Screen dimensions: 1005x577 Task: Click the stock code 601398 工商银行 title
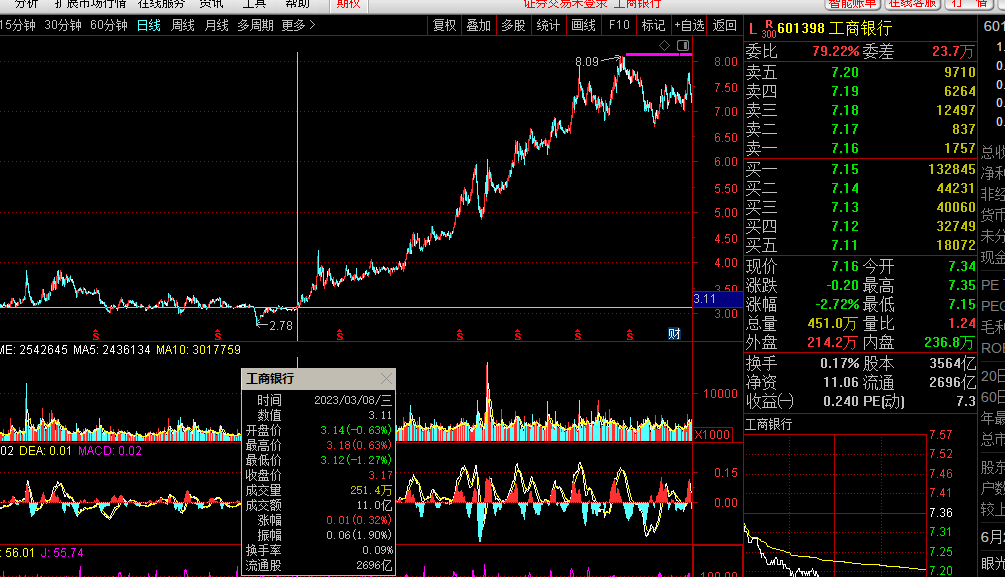pos(834,29)
